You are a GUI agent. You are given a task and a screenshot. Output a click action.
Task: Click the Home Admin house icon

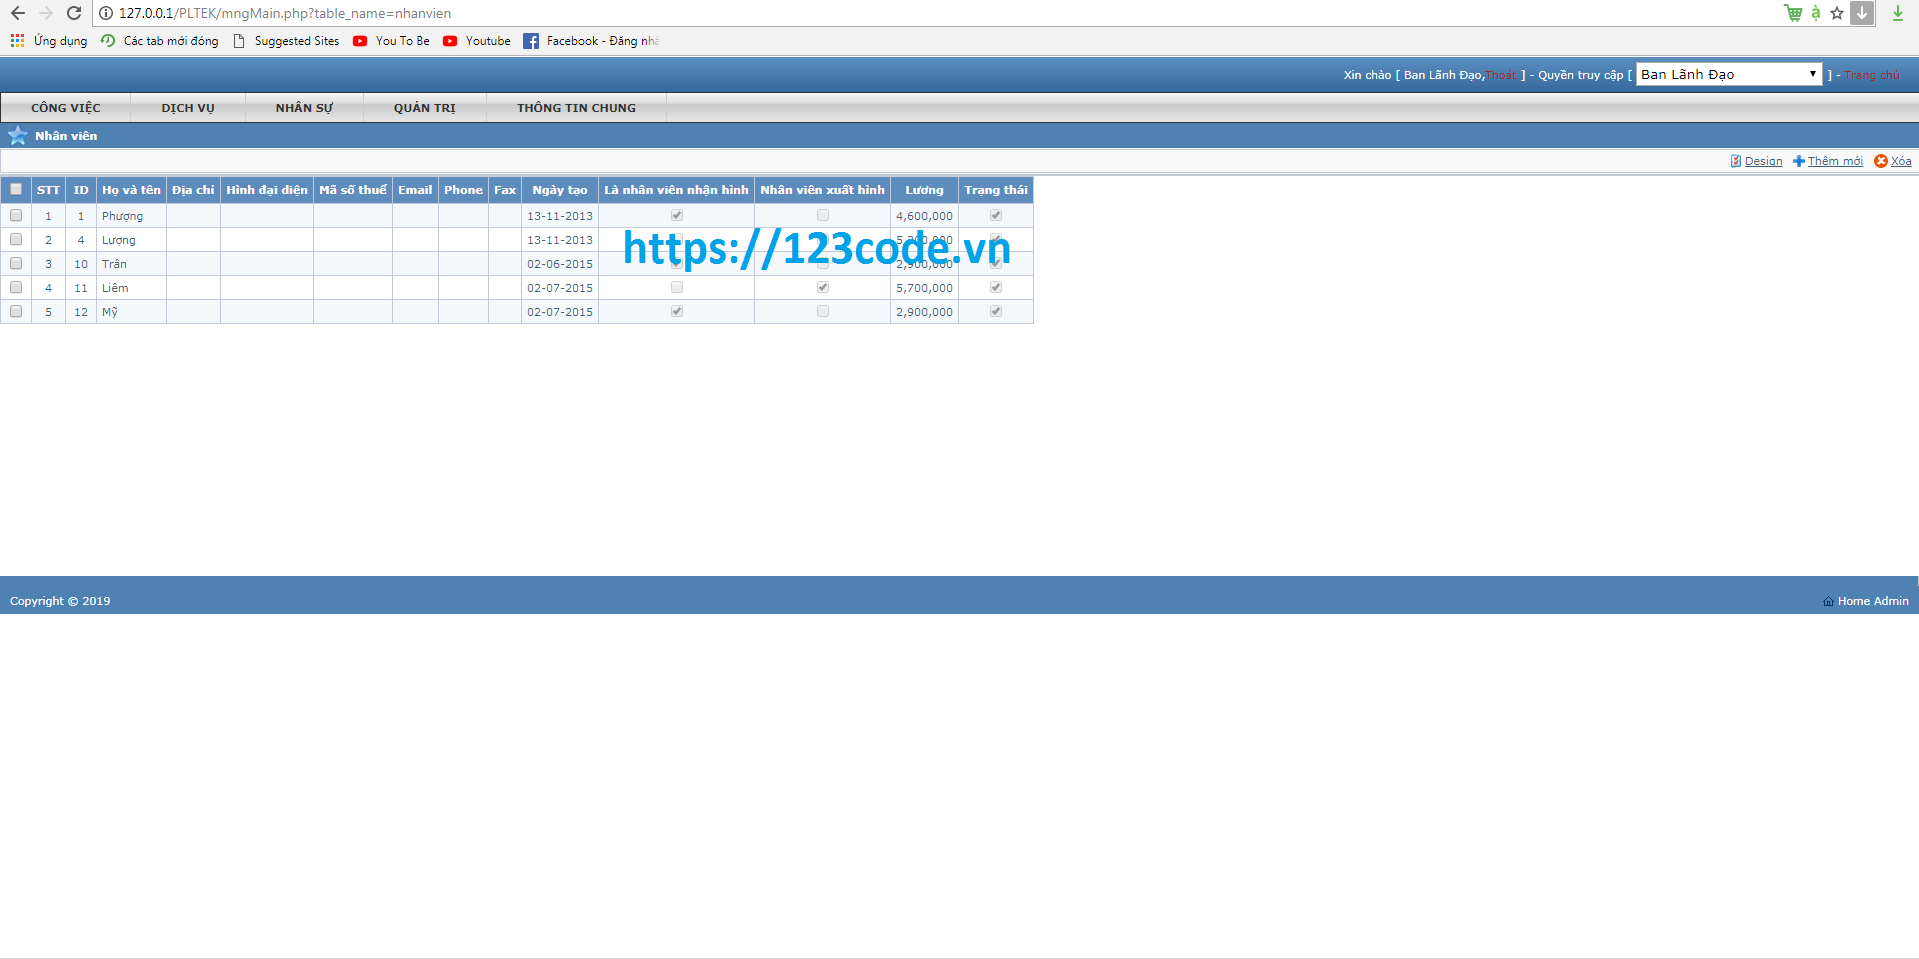[x=1828, y=601]
